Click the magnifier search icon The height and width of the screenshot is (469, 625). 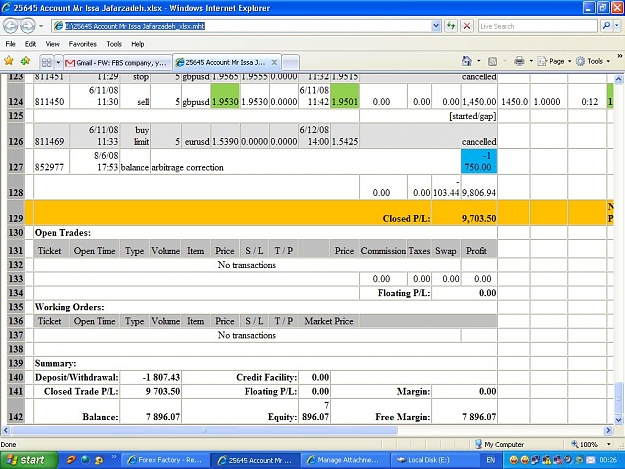pos(606,26)
